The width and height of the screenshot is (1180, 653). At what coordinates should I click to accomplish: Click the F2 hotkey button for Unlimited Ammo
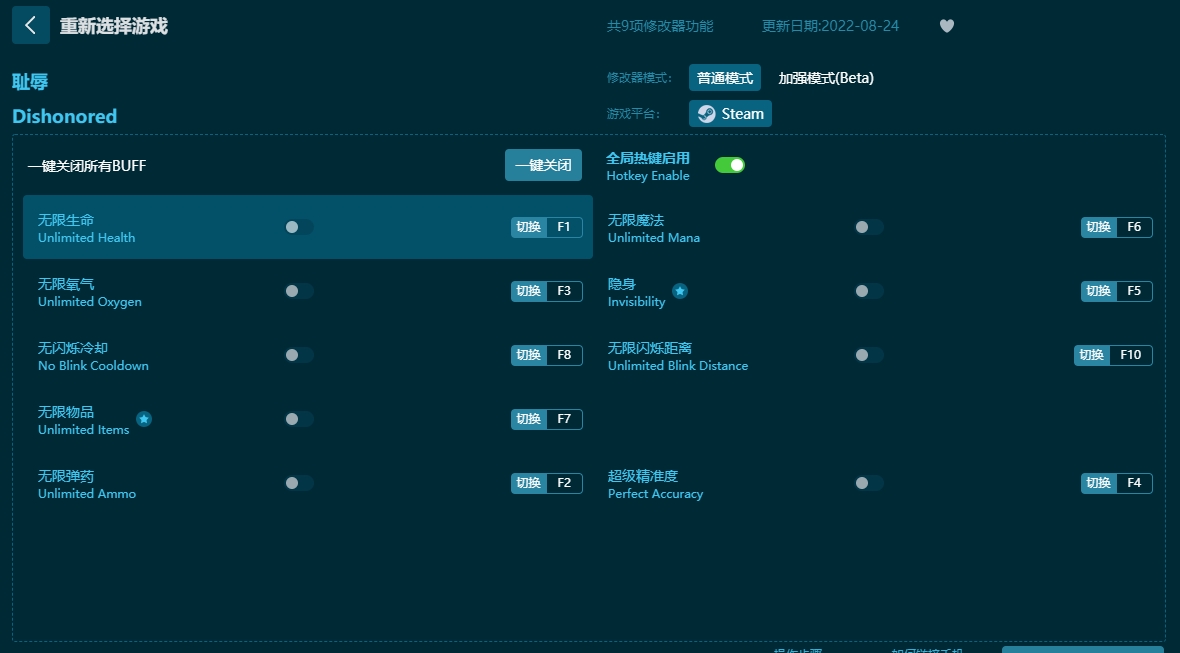547,483
